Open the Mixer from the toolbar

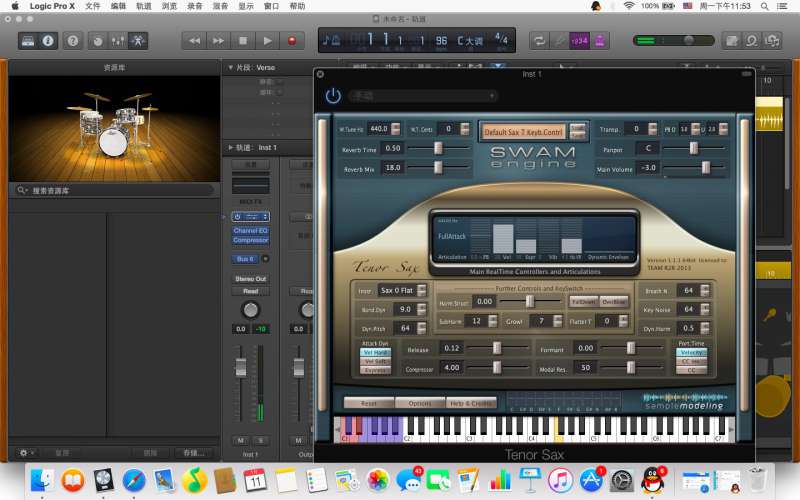[x=118, y=41]
